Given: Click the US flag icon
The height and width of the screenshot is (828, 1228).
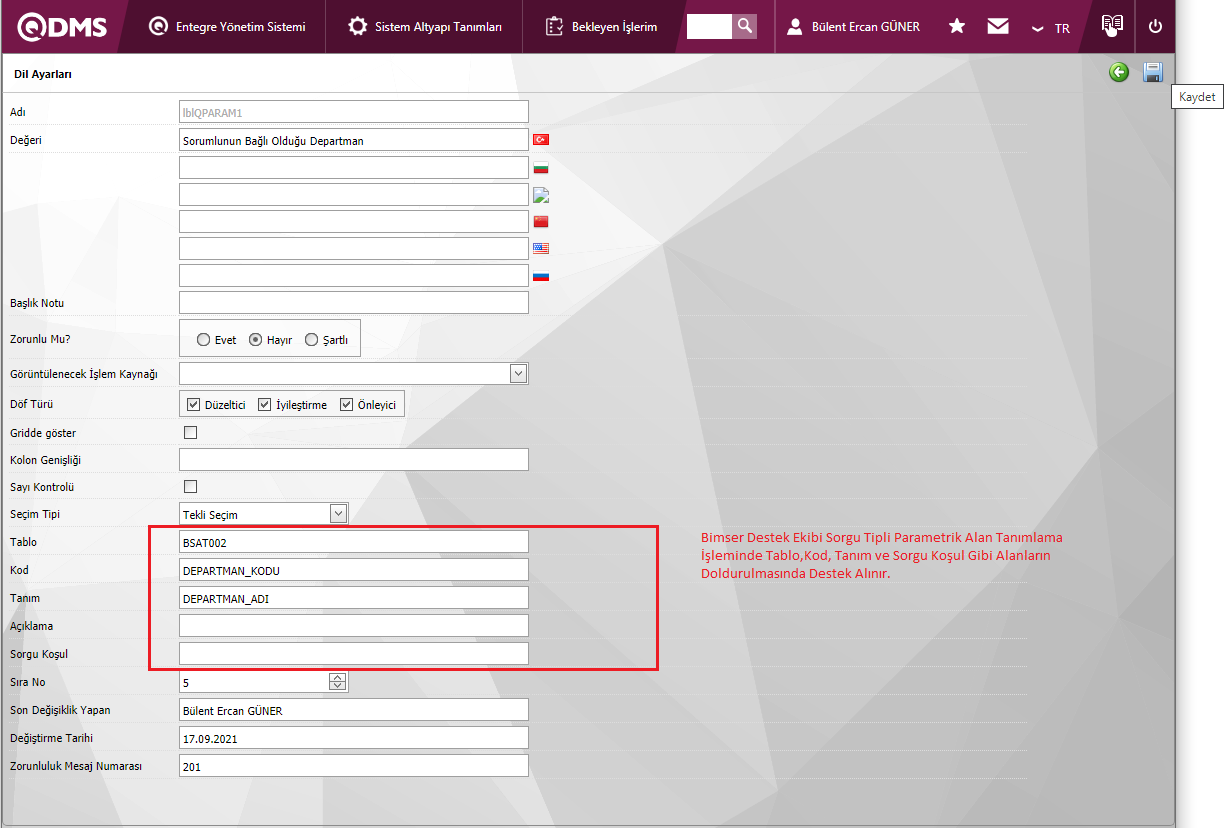Looking at the screenshot, I should tap(541, 248).
